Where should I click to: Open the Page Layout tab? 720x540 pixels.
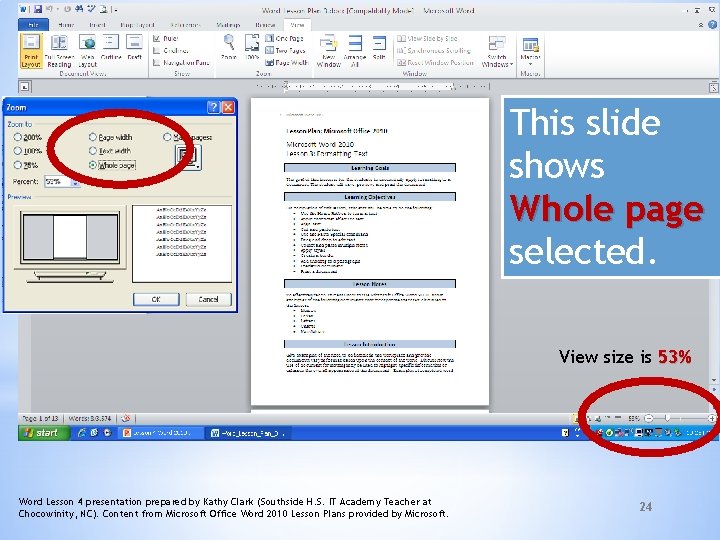137,25
